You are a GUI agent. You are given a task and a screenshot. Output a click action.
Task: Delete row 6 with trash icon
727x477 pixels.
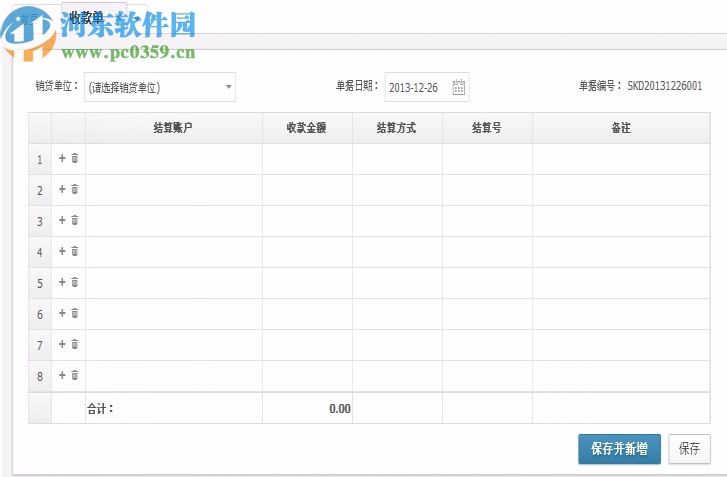(x=75, y=313)
